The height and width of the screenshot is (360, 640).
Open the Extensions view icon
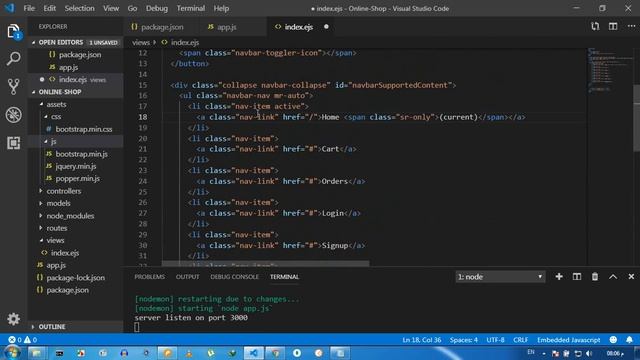pos(13,142)
